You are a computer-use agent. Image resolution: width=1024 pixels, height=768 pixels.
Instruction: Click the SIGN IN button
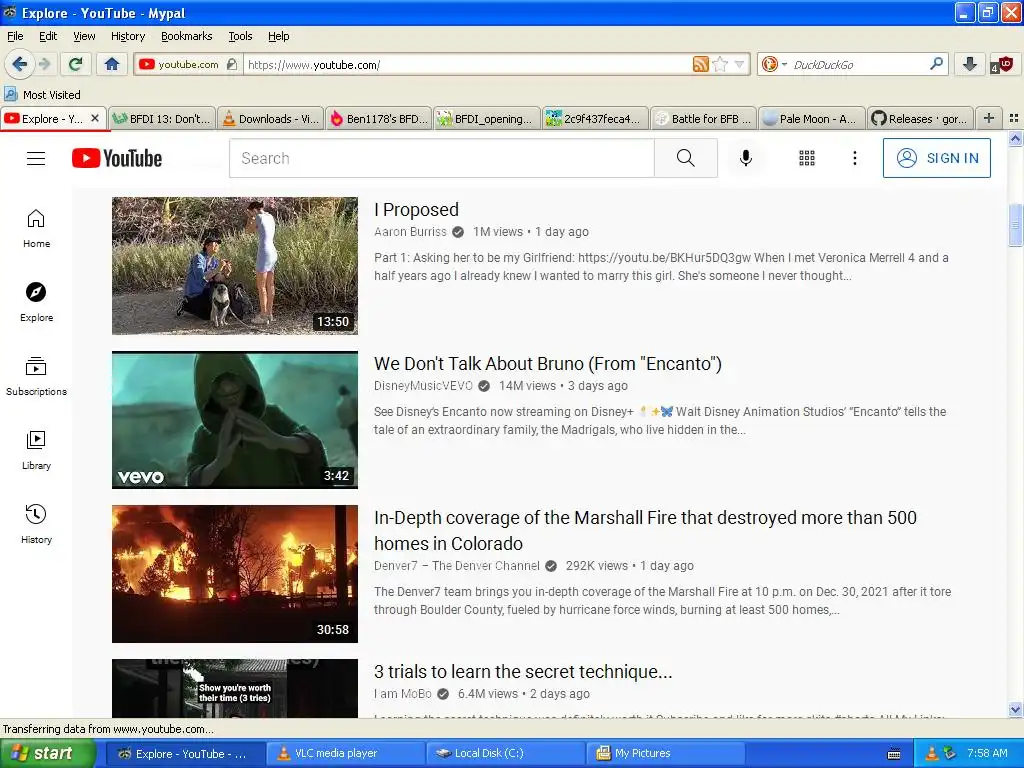coord(936,158)
